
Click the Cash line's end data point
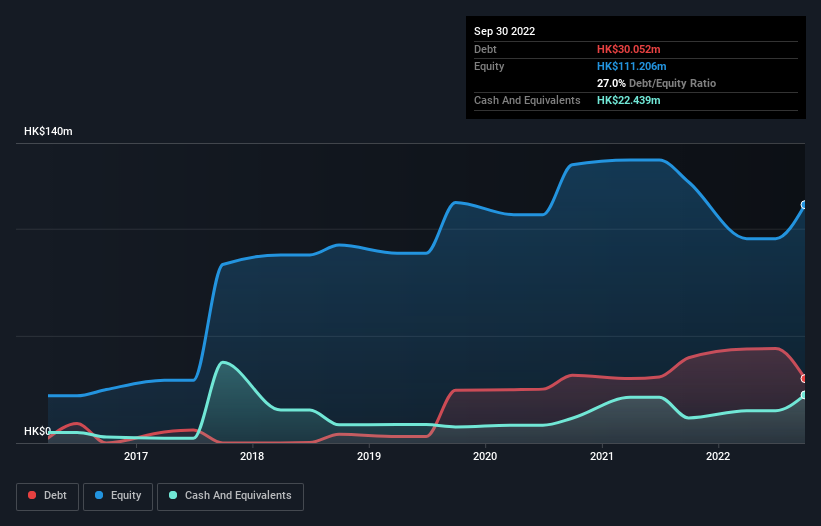tap(804, 395)
